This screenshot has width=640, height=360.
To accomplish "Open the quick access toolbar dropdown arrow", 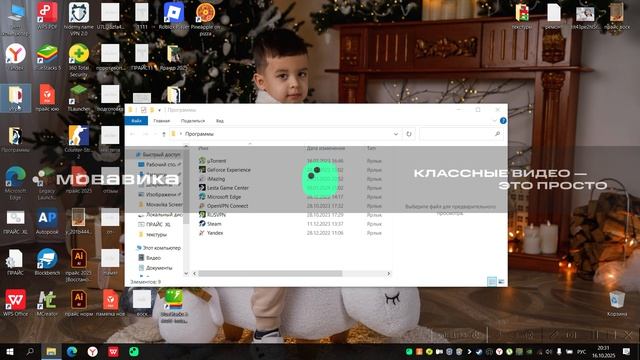I will coord(159,110).
